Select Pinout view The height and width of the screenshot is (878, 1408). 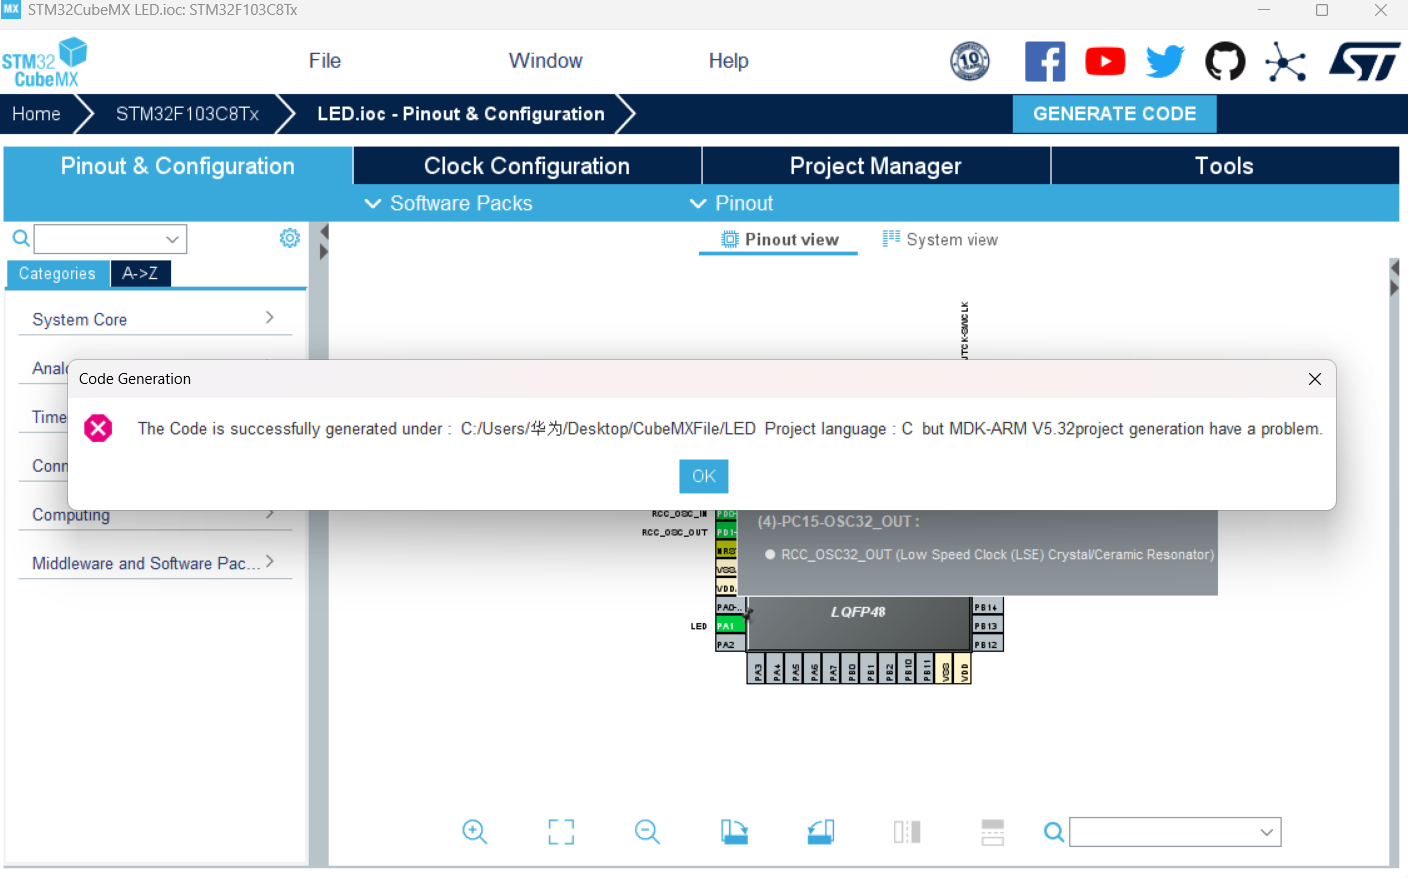click(780, 240)
